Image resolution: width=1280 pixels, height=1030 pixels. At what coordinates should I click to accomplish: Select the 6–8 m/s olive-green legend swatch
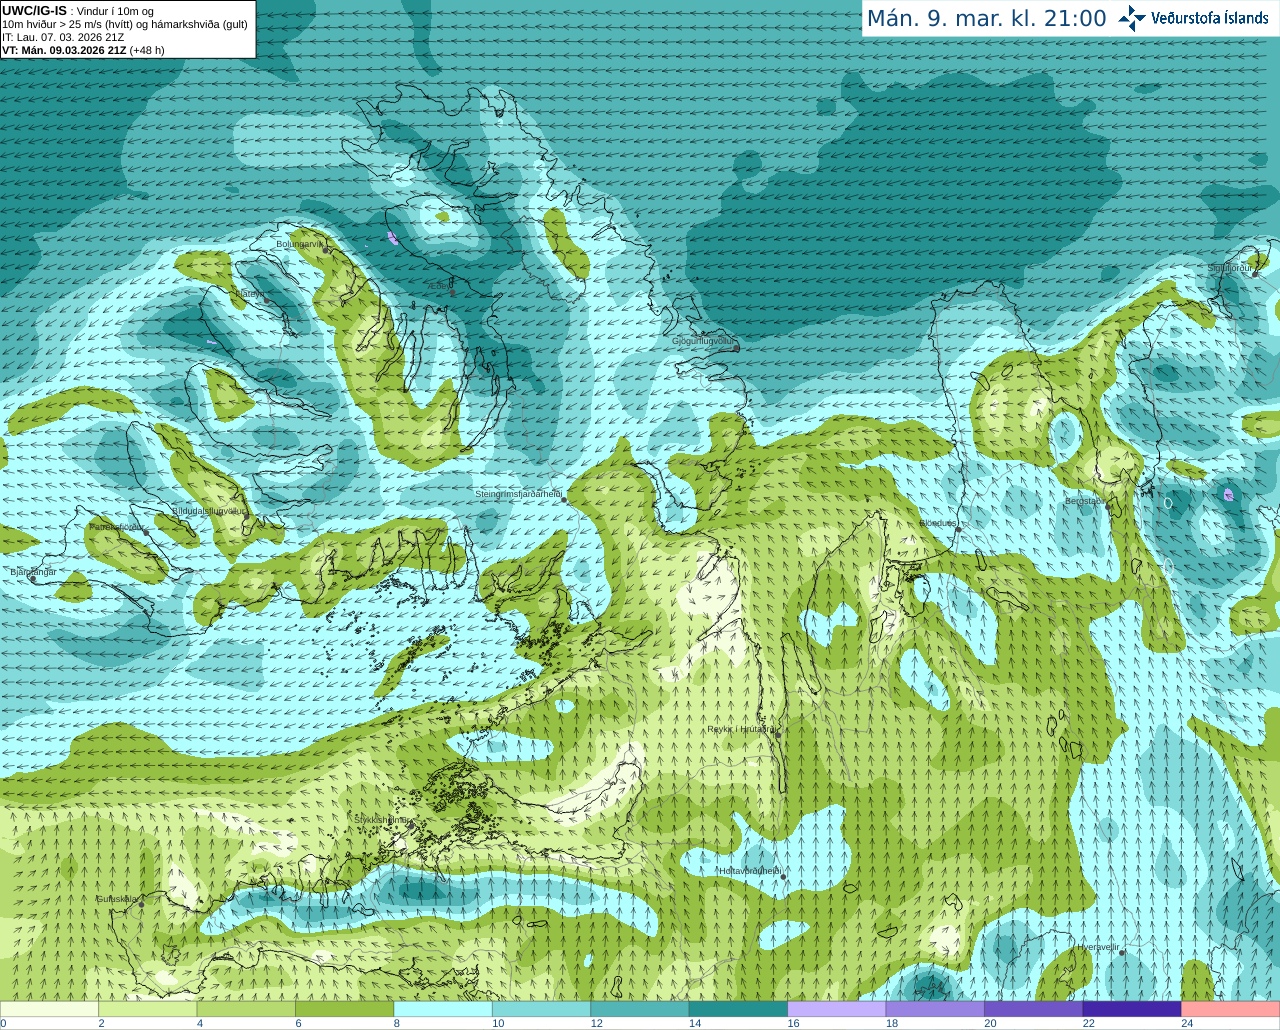tap(344, 1009)
